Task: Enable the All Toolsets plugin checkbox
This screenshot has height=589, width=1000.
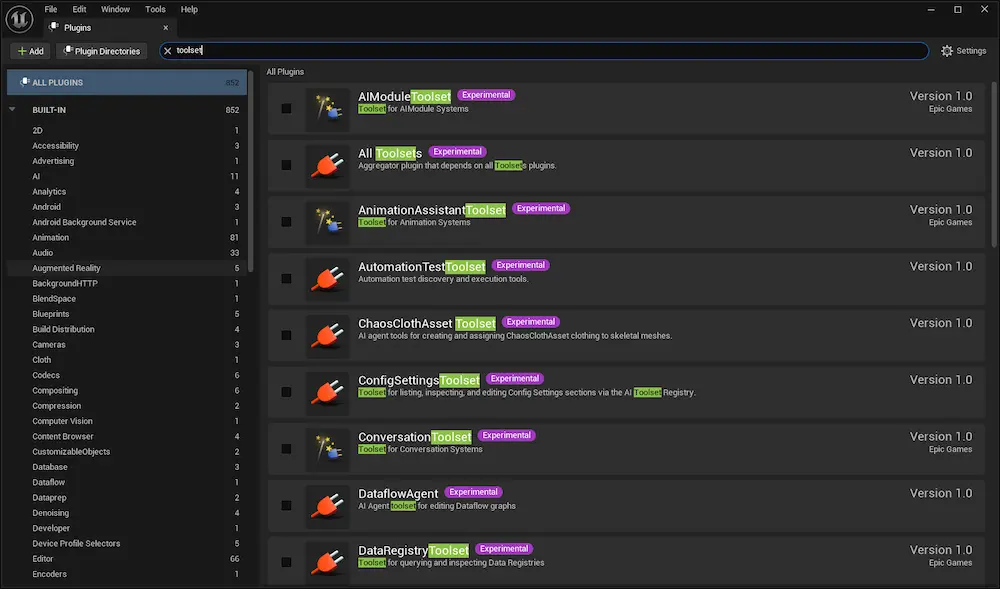Action: [286, 166]
